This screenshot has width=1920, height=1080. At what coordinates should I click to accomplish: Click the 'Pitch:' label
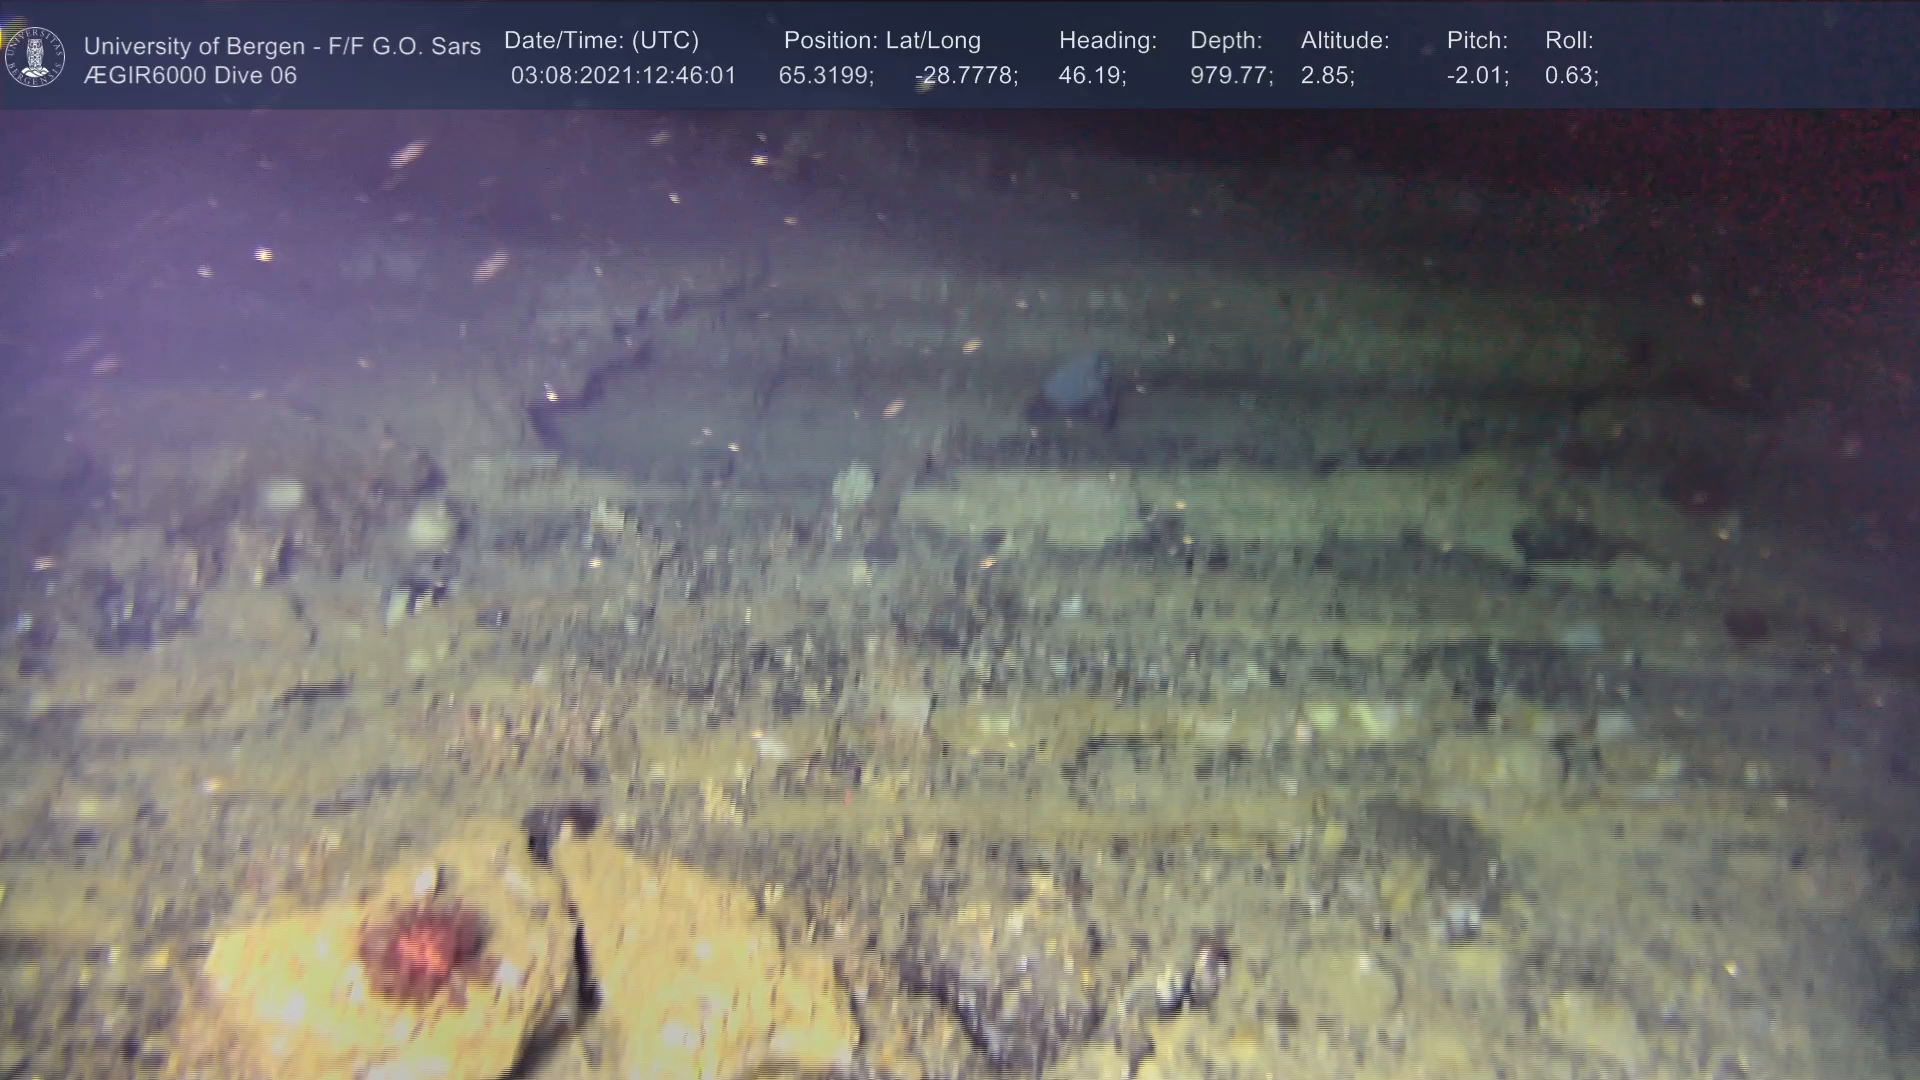(x=1476, y=41)
